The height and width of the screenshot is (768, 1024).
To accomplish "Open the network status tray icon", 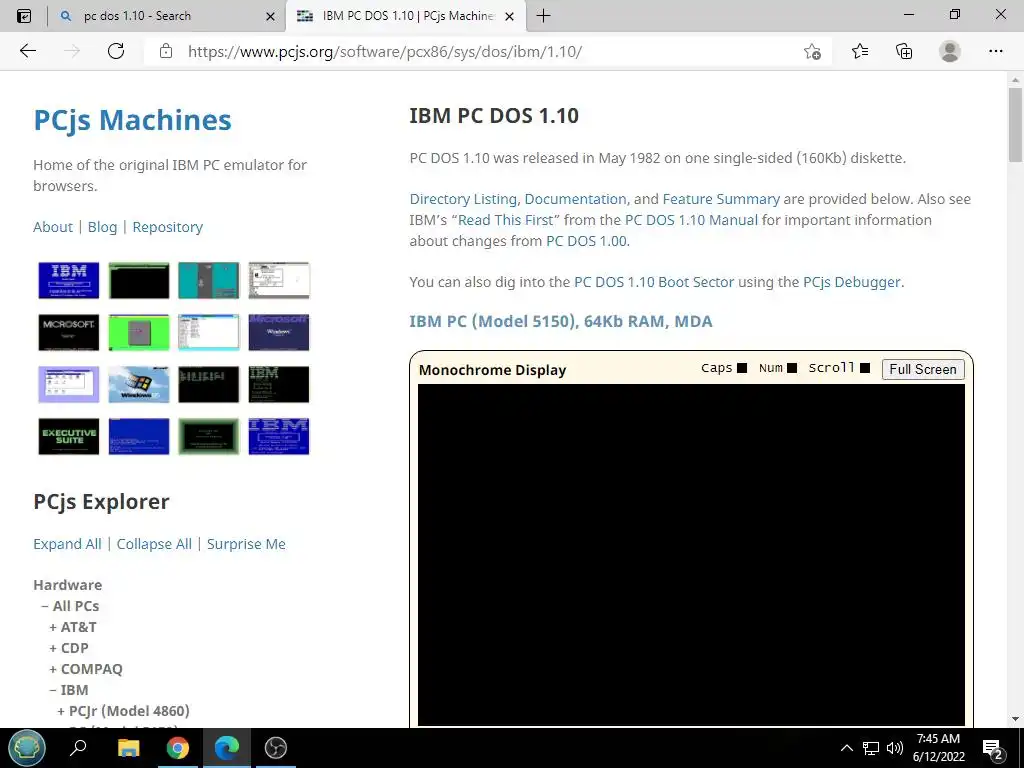I will [x=871, y=748].
